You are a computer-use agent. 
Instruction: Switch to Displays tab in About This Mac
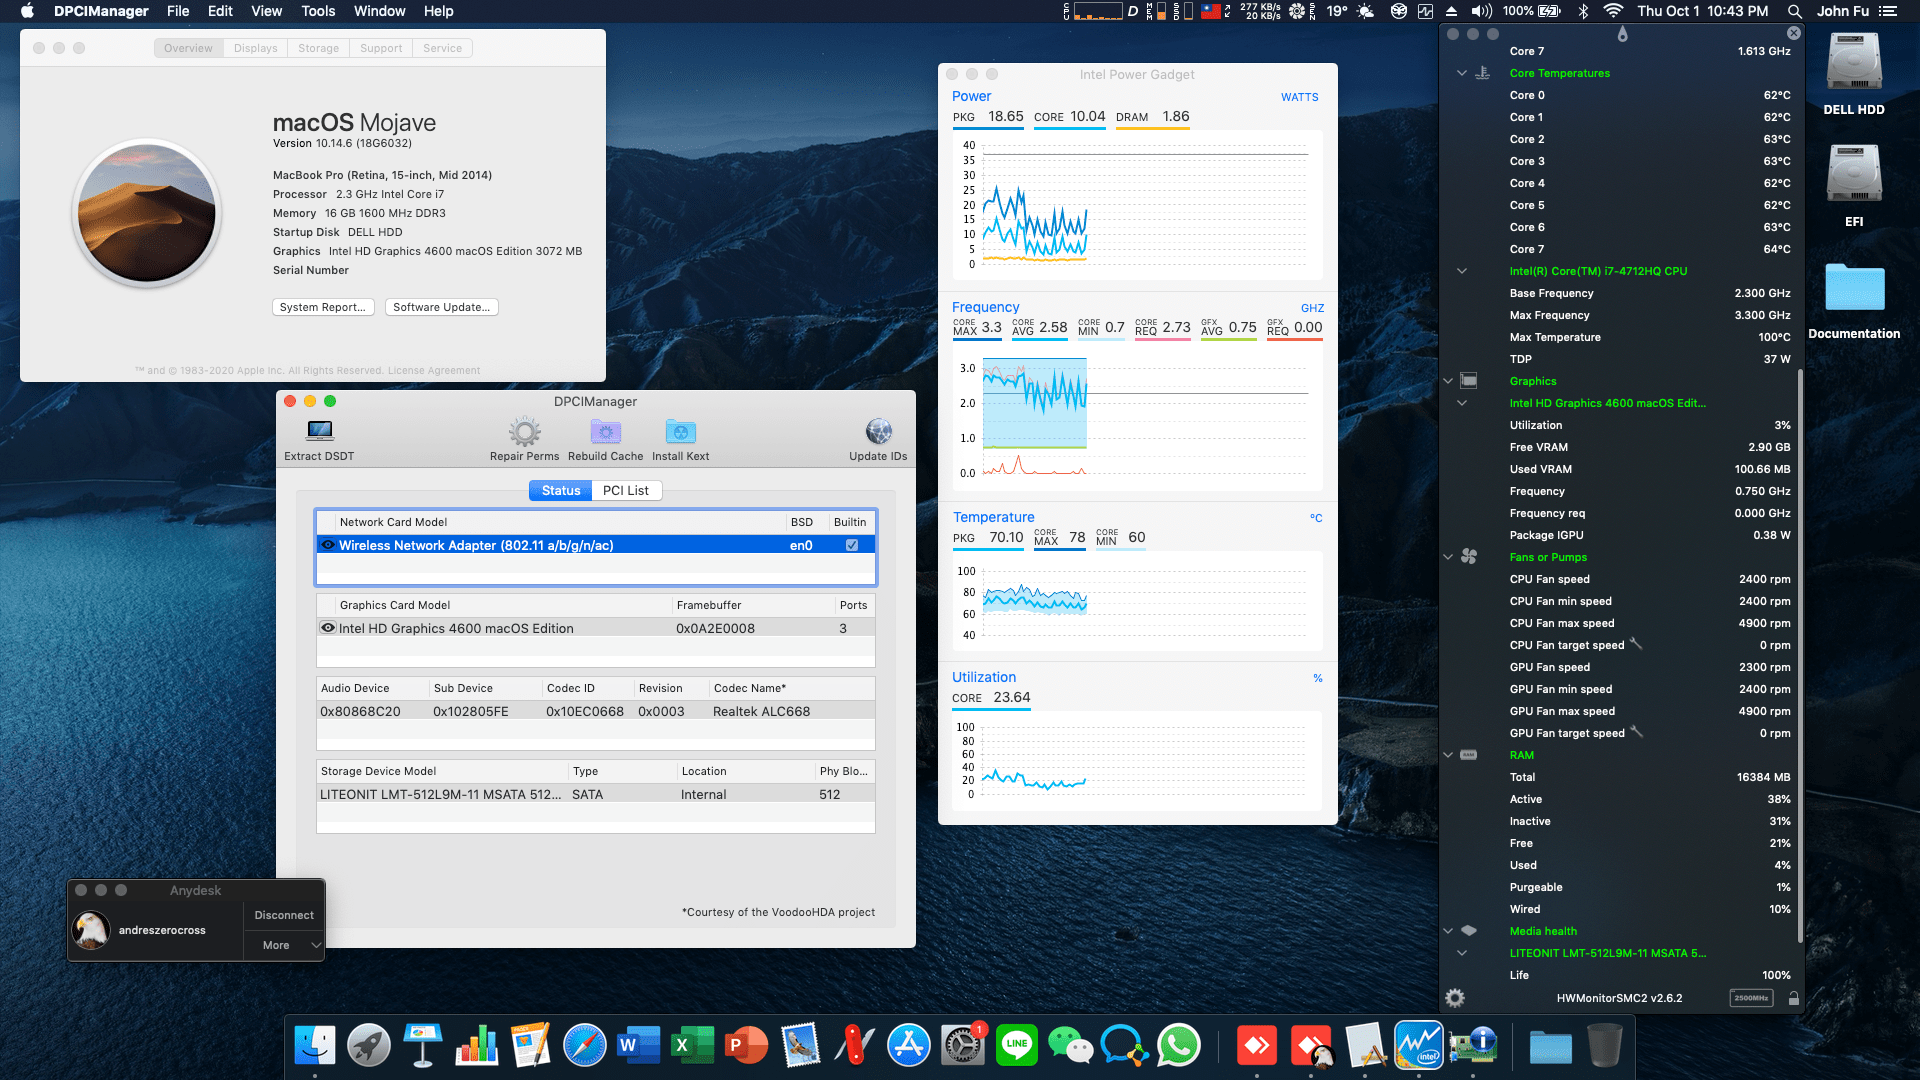255,48
